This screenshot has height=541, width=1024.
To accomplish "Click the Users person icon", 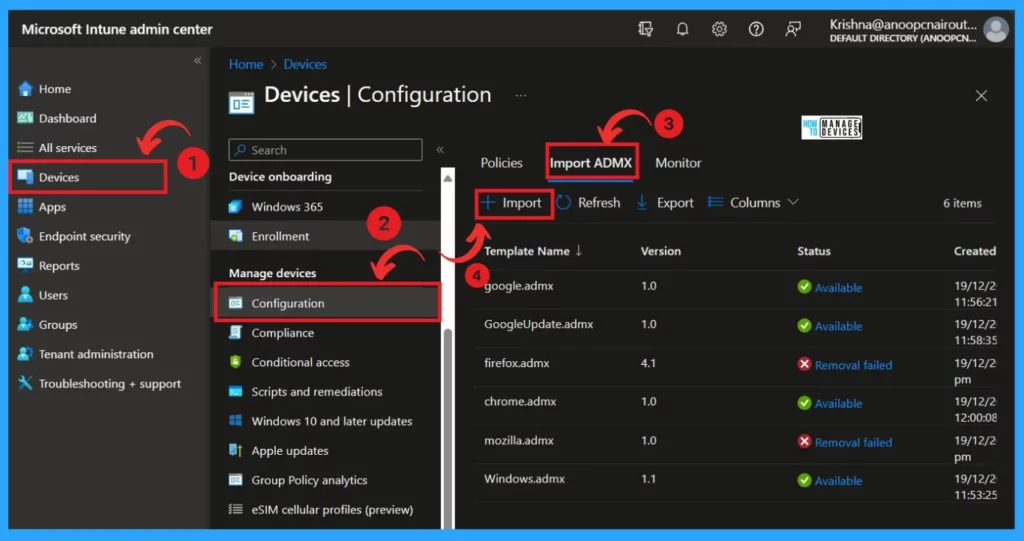I will (x=25, y=295).
